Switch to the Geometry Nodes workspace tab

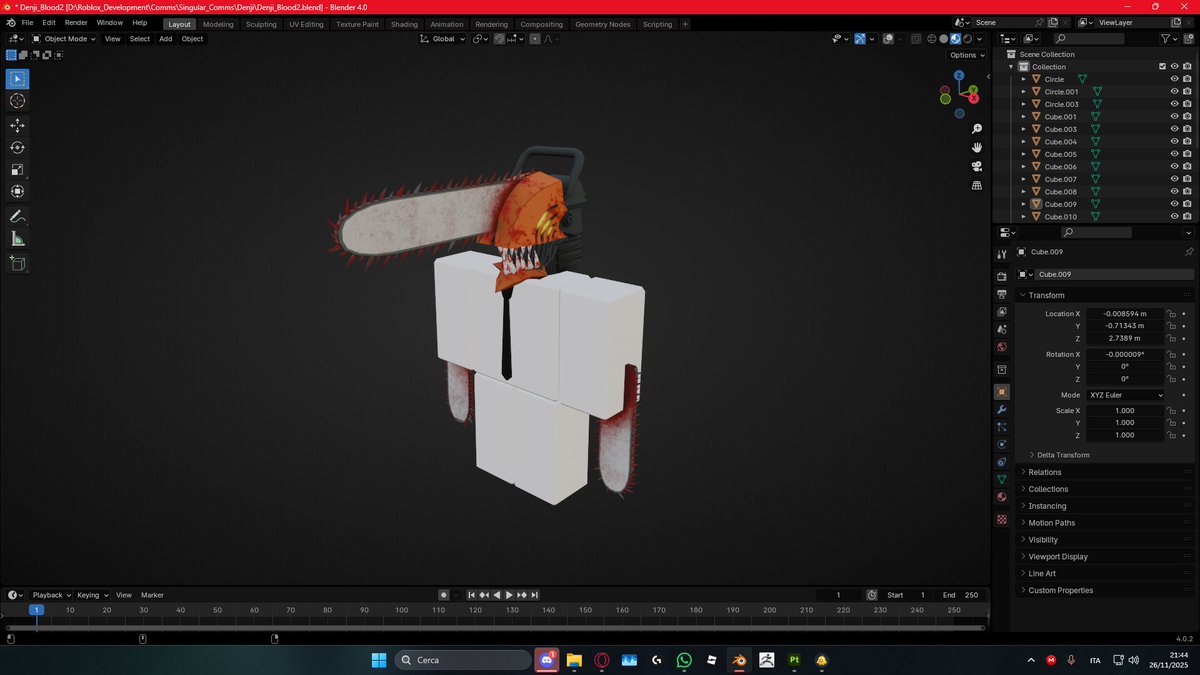click(603, 24)
